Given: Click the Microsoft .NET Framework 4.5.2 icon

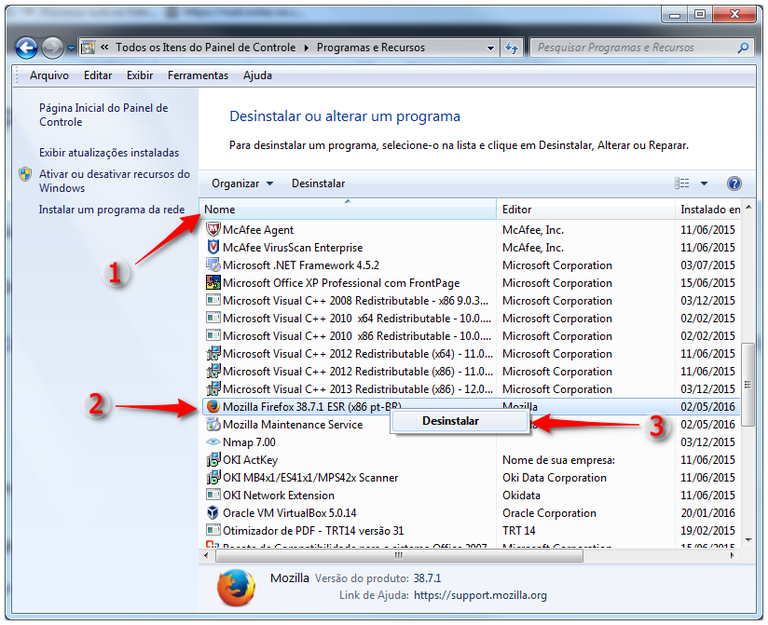Looking at the screenshot, I should [213, 265].
